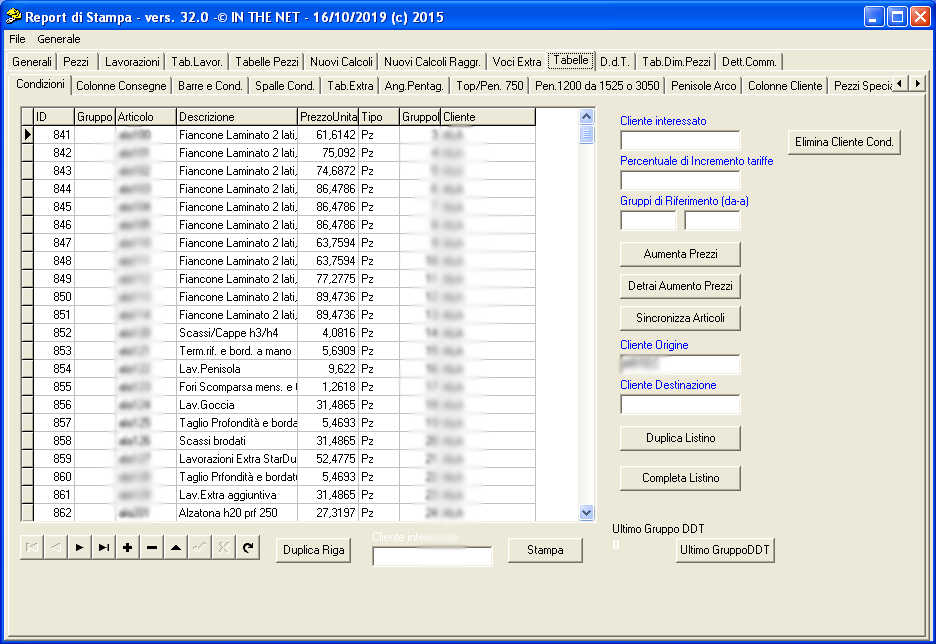Delete record with minus button
This screenshot has height=644, width=936.
[x=152, y=547]
